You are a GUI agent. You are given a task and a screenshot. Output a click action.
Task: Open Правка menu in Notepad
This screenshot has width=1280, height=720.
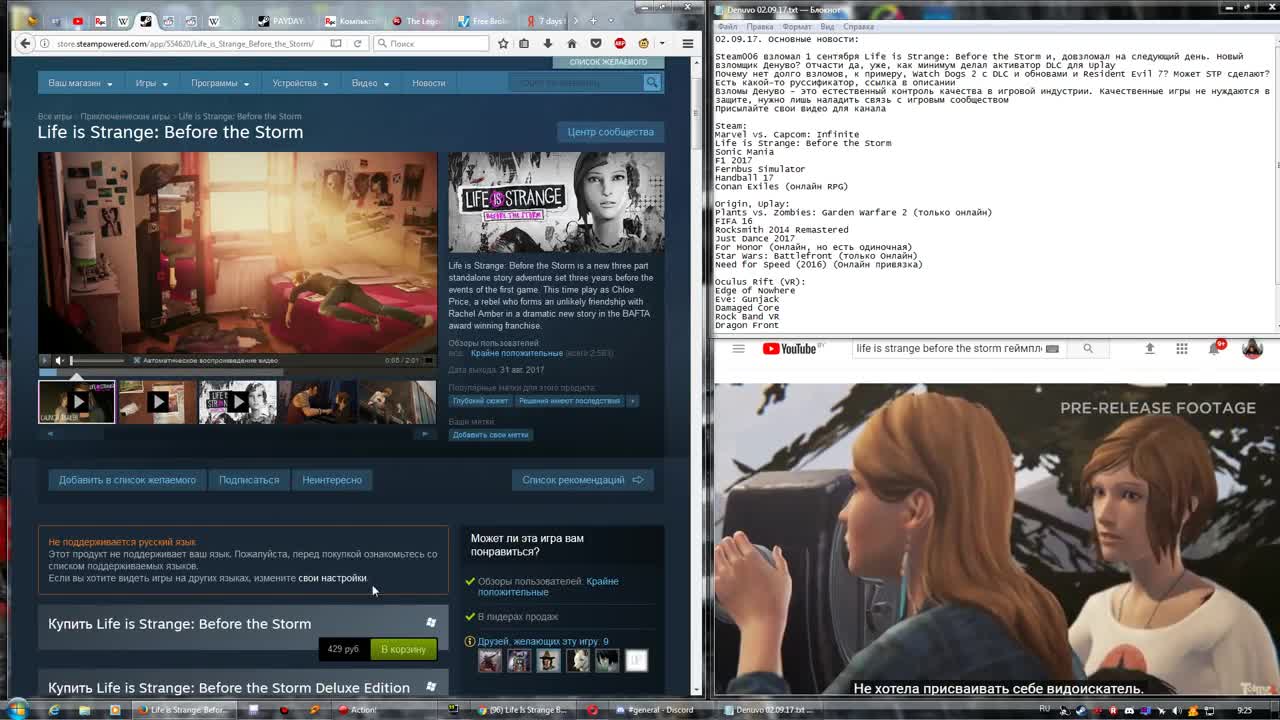click(759, 26)
